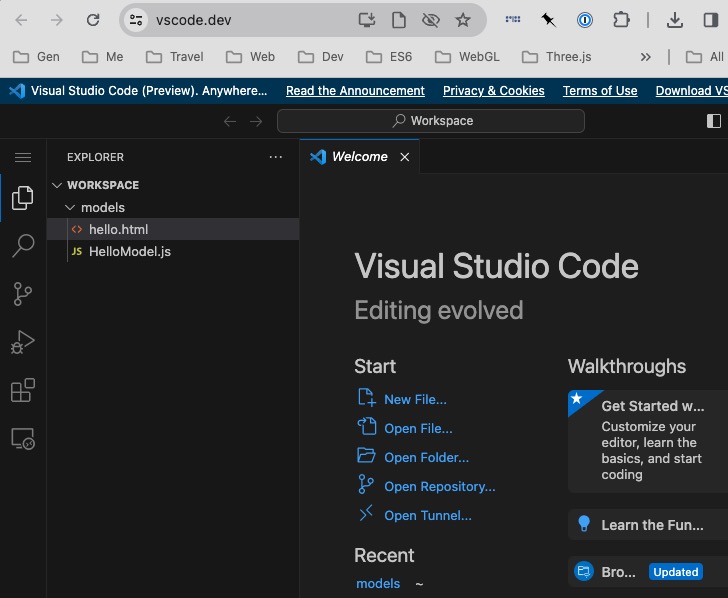The height and width of the screenshot is (598, 728).
Task: Open the hamburger application menu
Action: 22,157
